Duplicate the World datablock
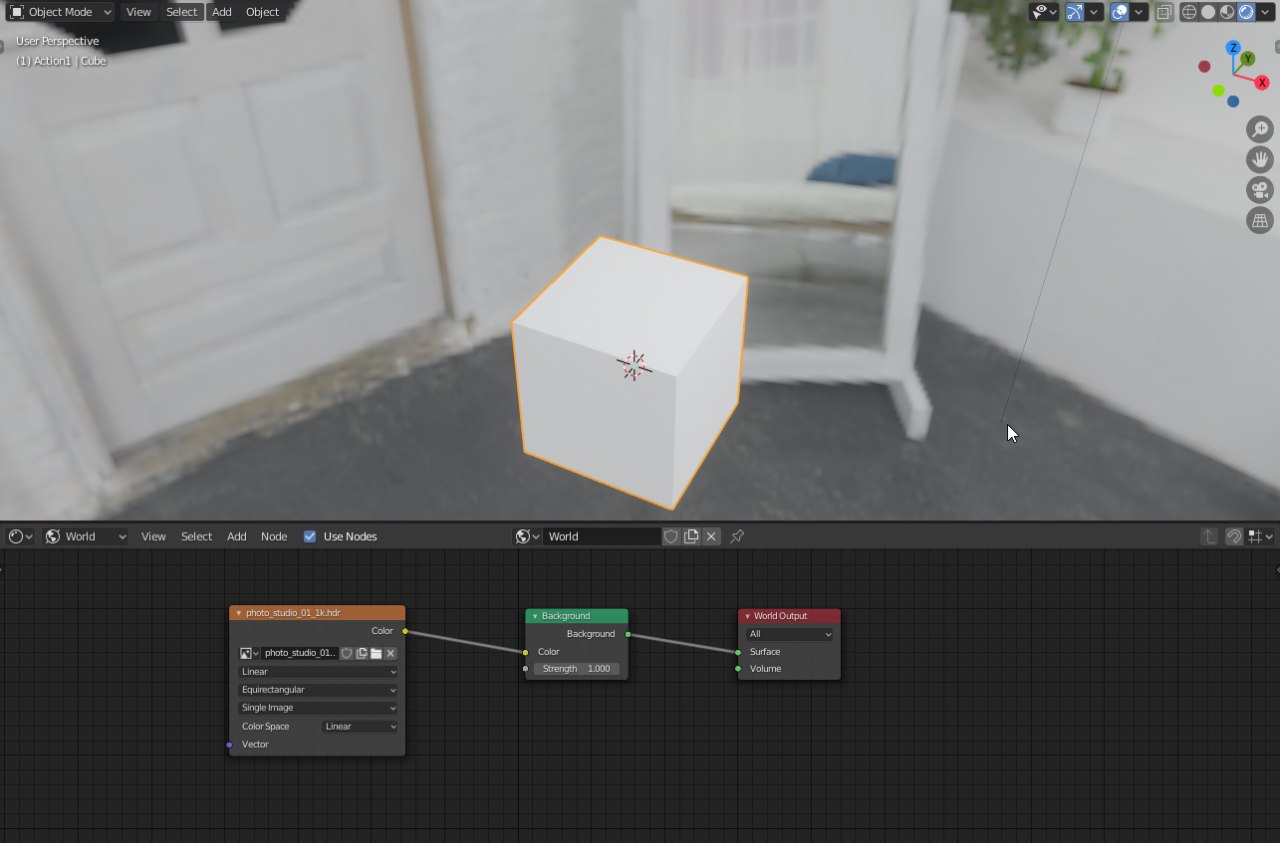Screen dimensions: 1280x843 [x=691, y=536]
